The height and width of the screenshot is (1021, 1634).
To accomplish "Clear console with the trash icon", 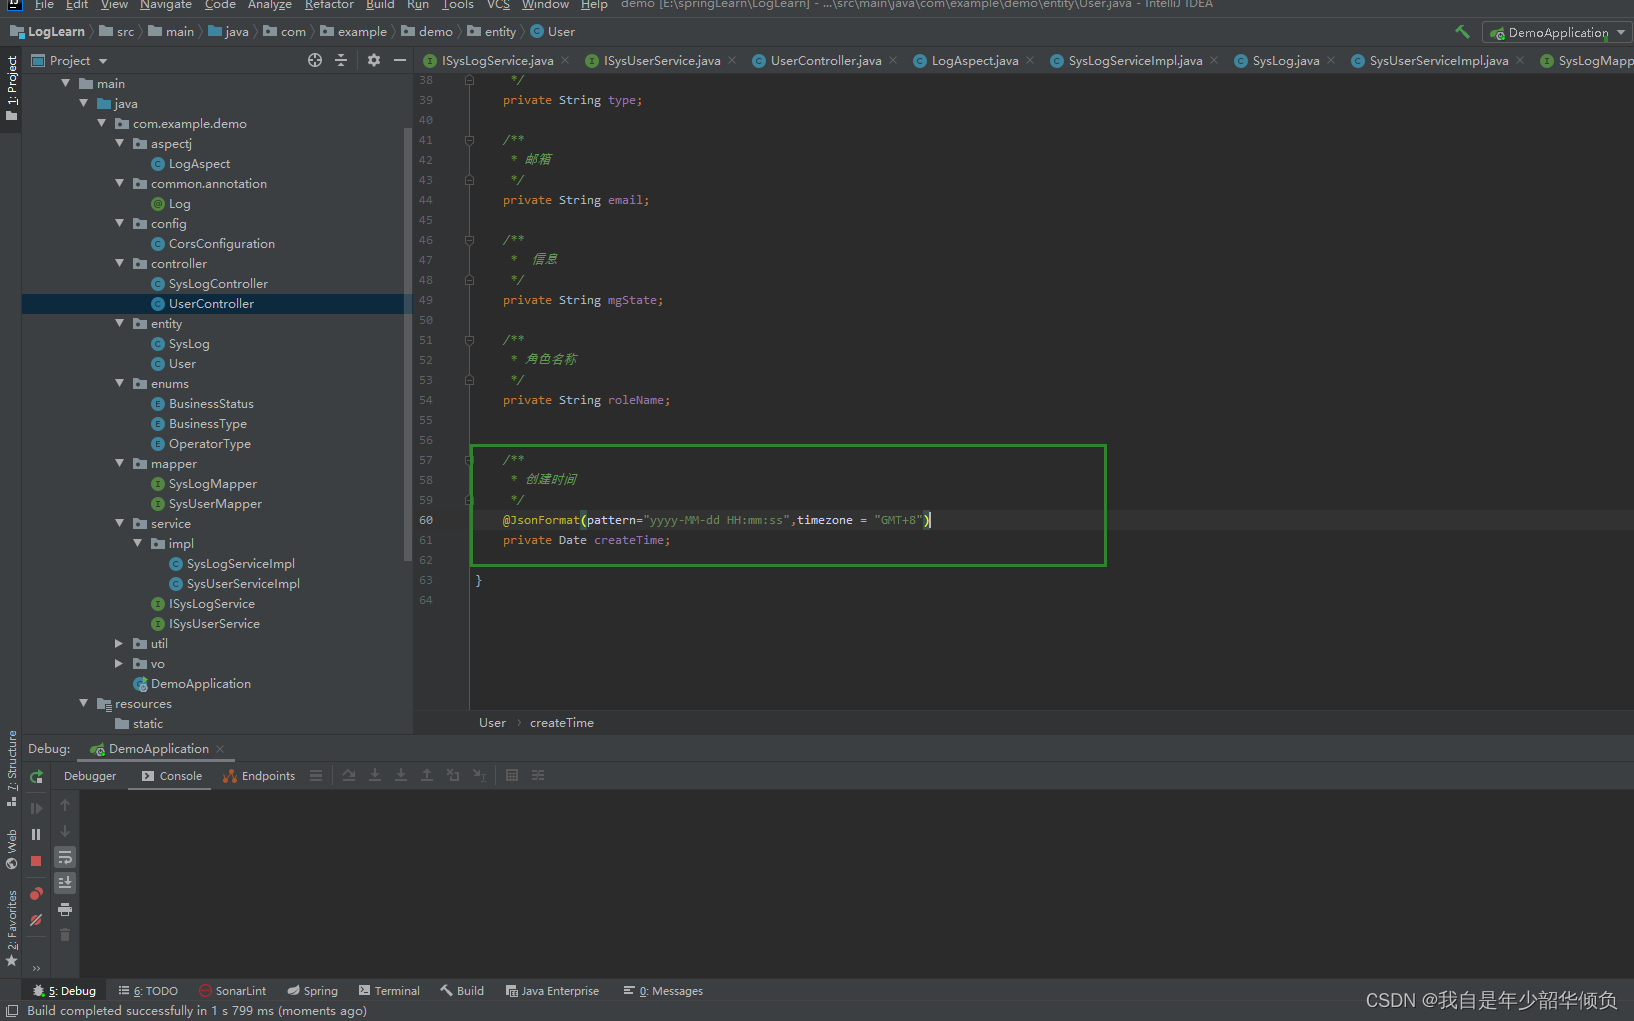I will pos(65,935).
